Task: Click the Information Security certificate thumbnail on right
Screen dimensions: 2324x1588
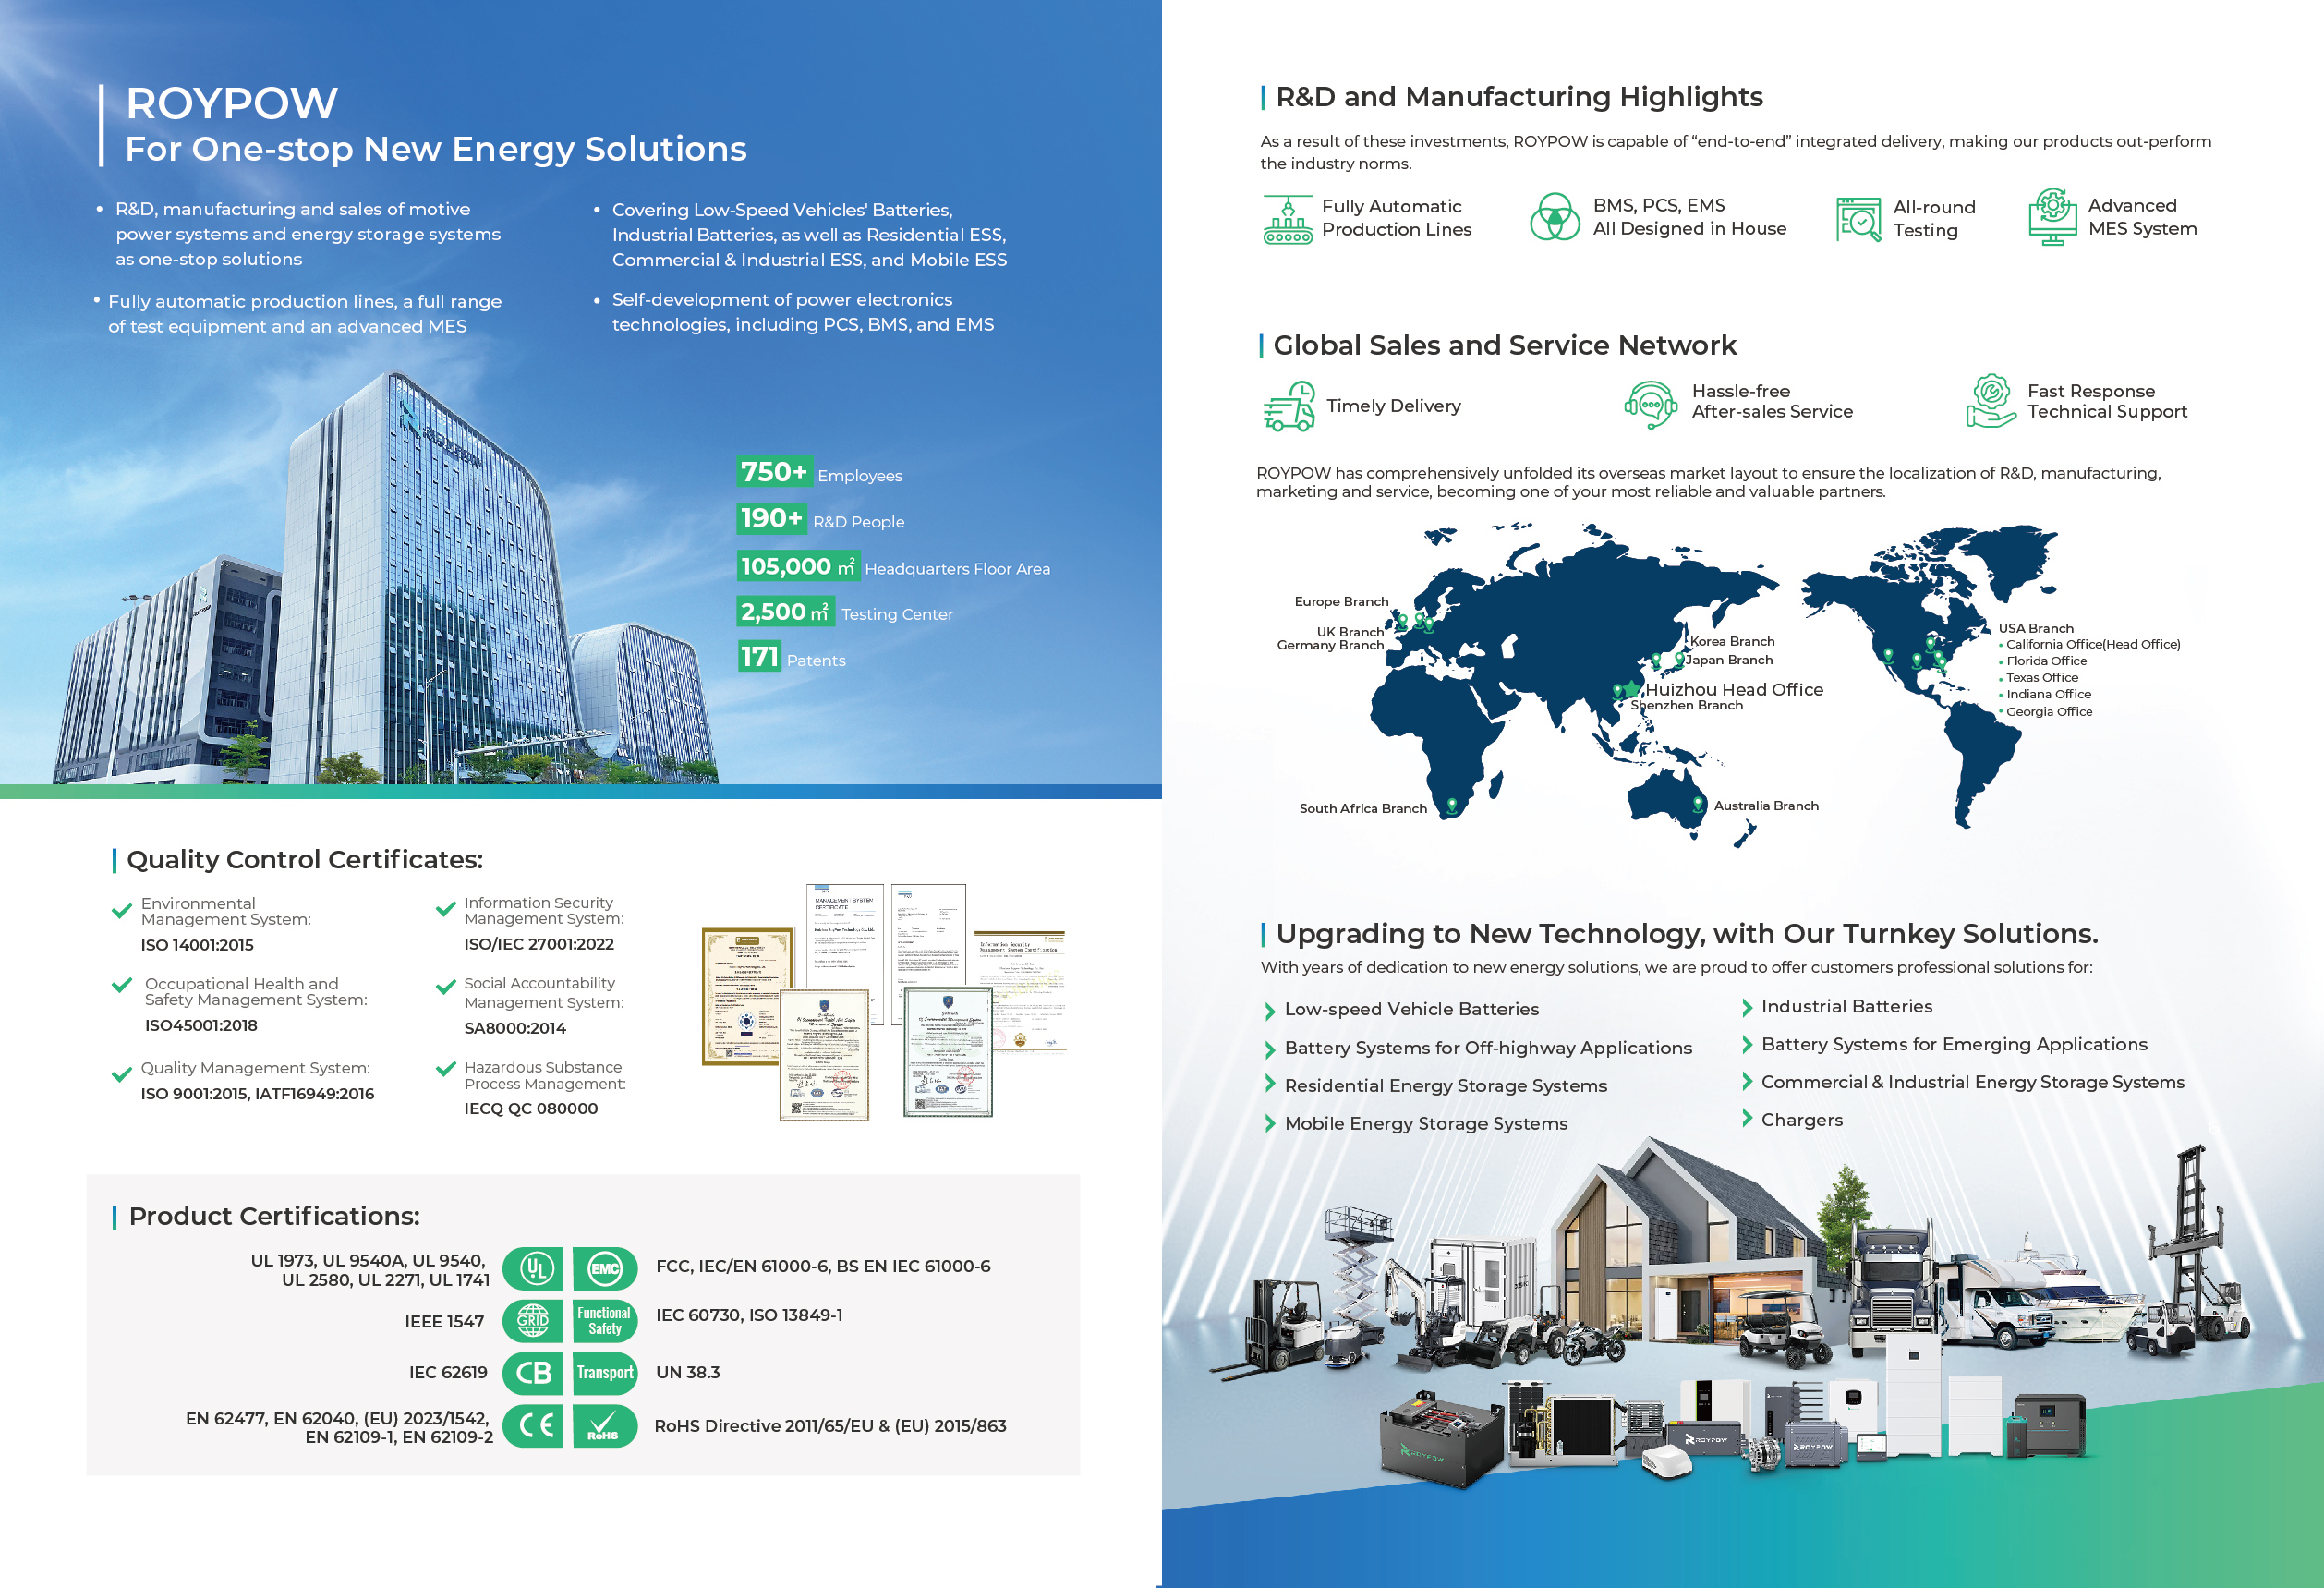Action: click(1021, 992)
